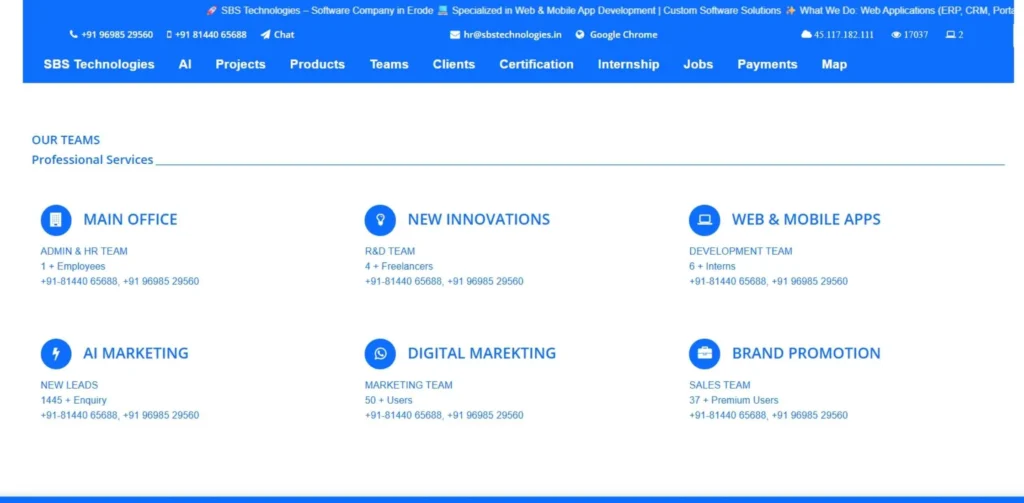Image resolution: width=1024 pixels, height=503 pixels.
Task: Click the cloud icon beside the IP address
Action: click(806, 35)
